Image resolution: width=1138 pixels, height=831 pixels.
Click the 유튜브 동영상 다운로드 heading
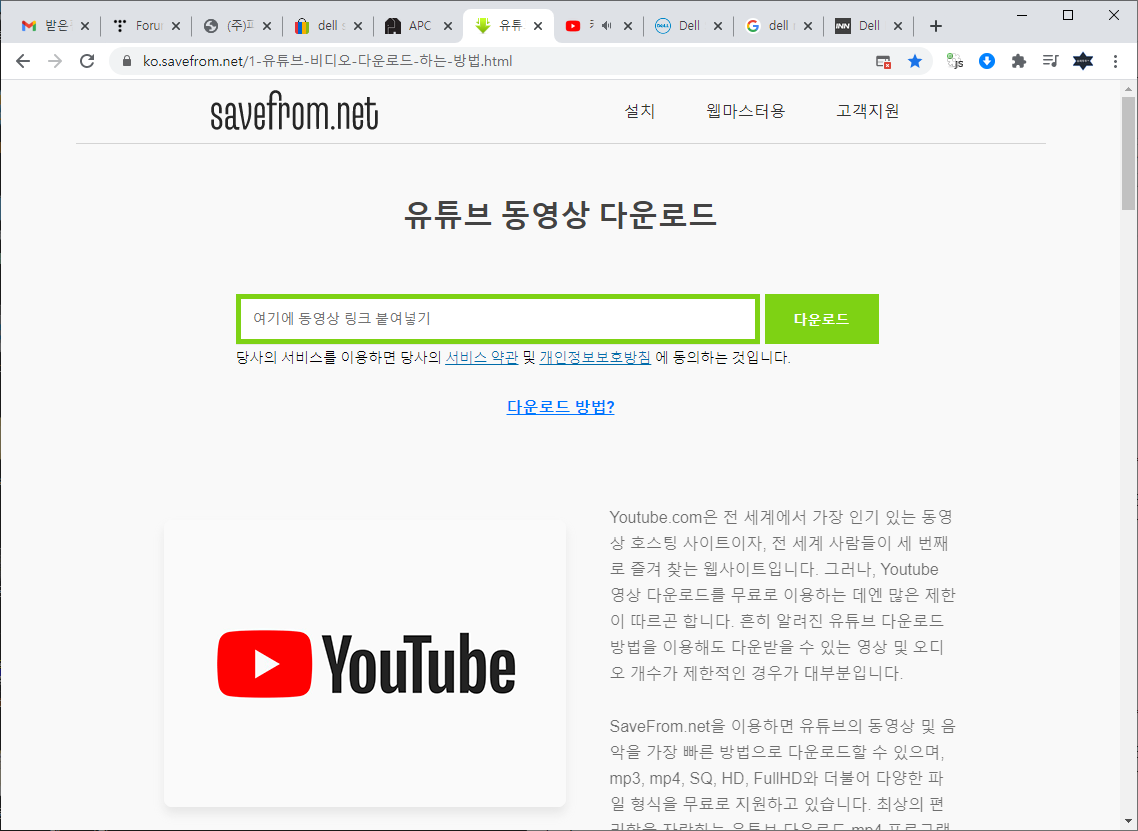tap(560, 215)
